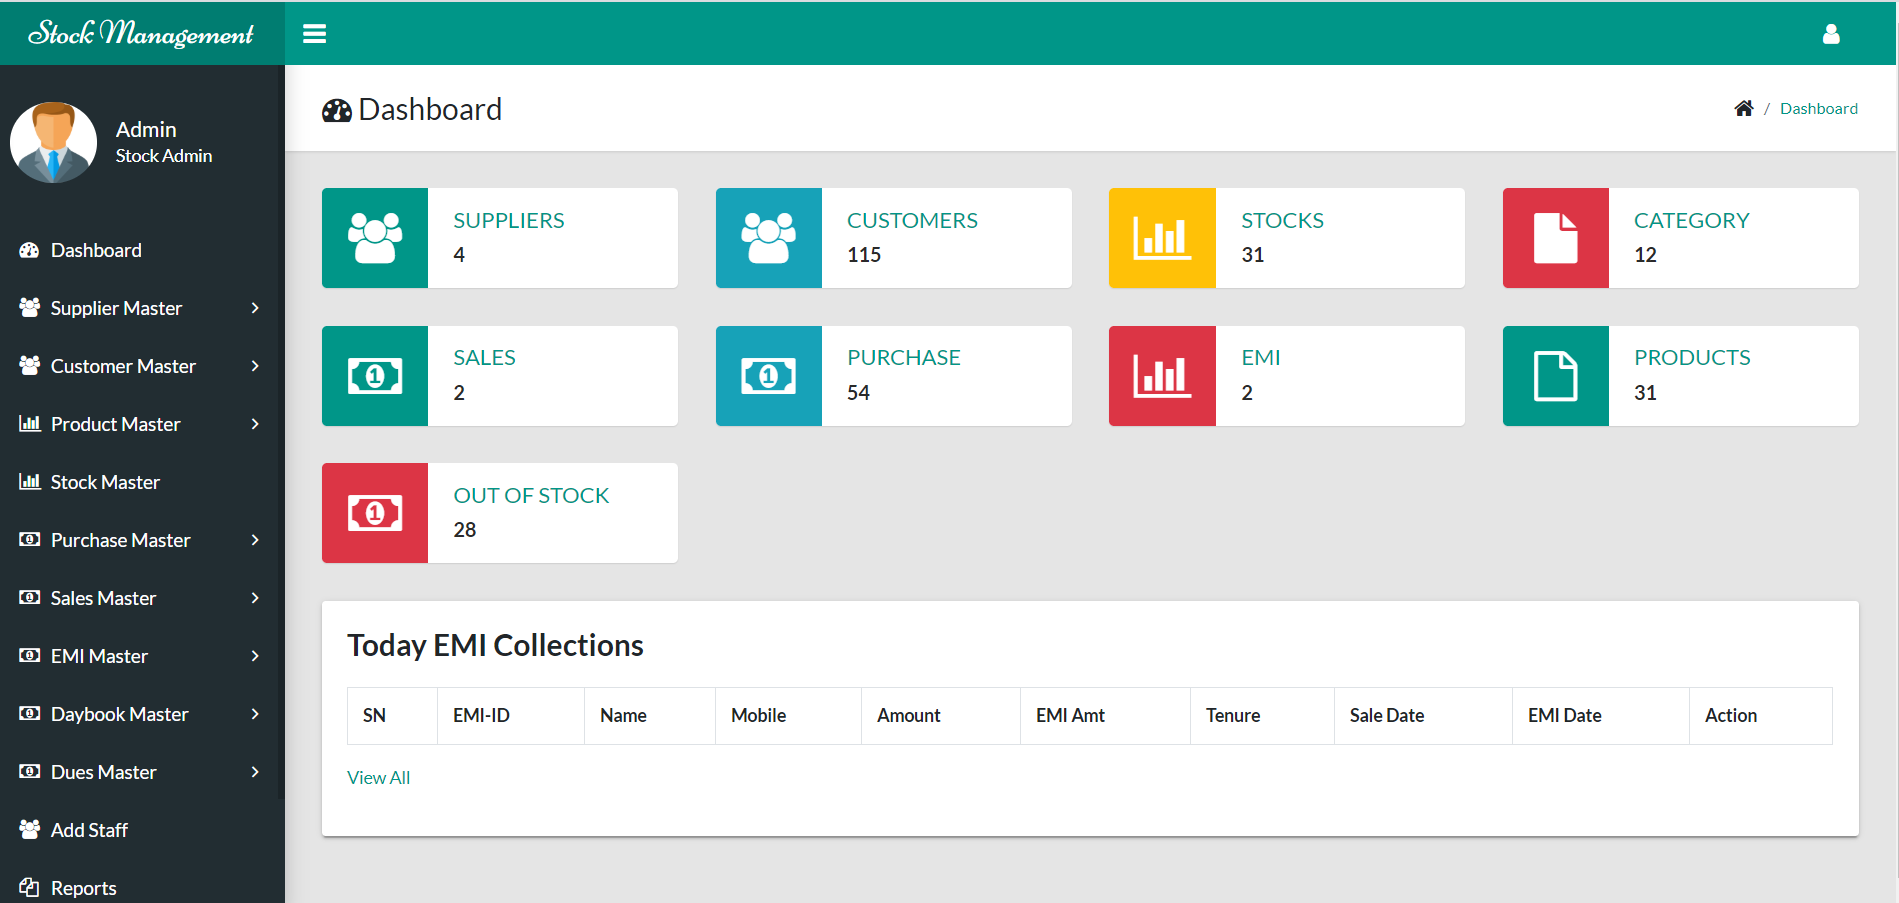Open the Add Staff menu item

(89, 830)
